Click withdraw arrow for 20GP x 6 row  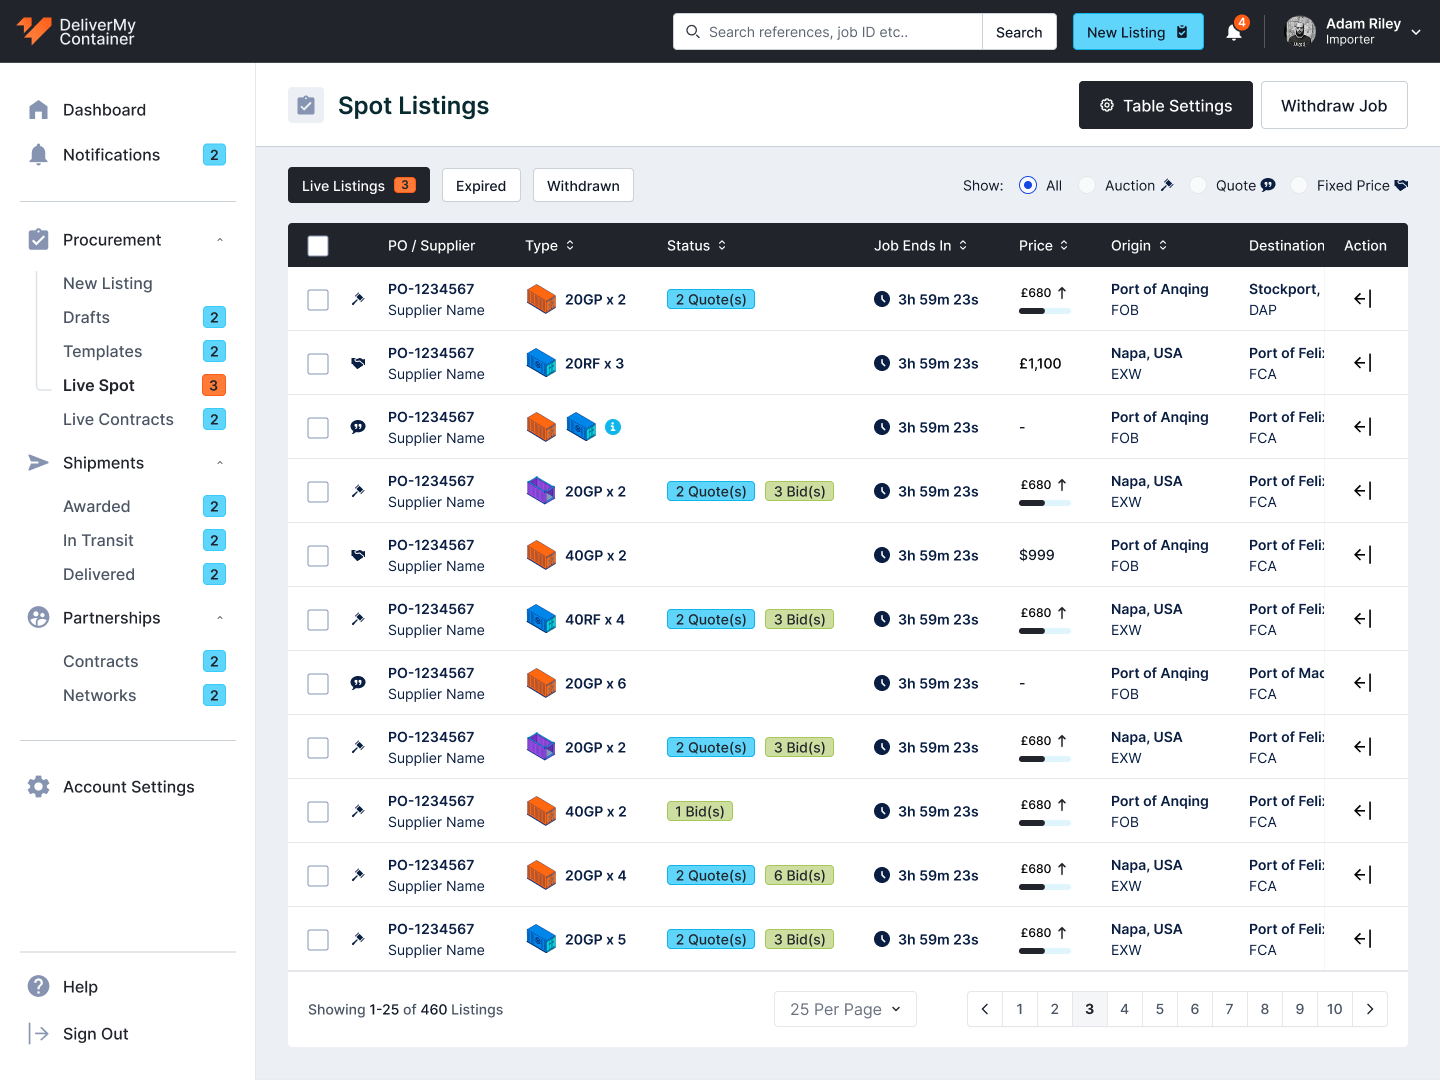pyautogui.click(x=1363, y=683)
